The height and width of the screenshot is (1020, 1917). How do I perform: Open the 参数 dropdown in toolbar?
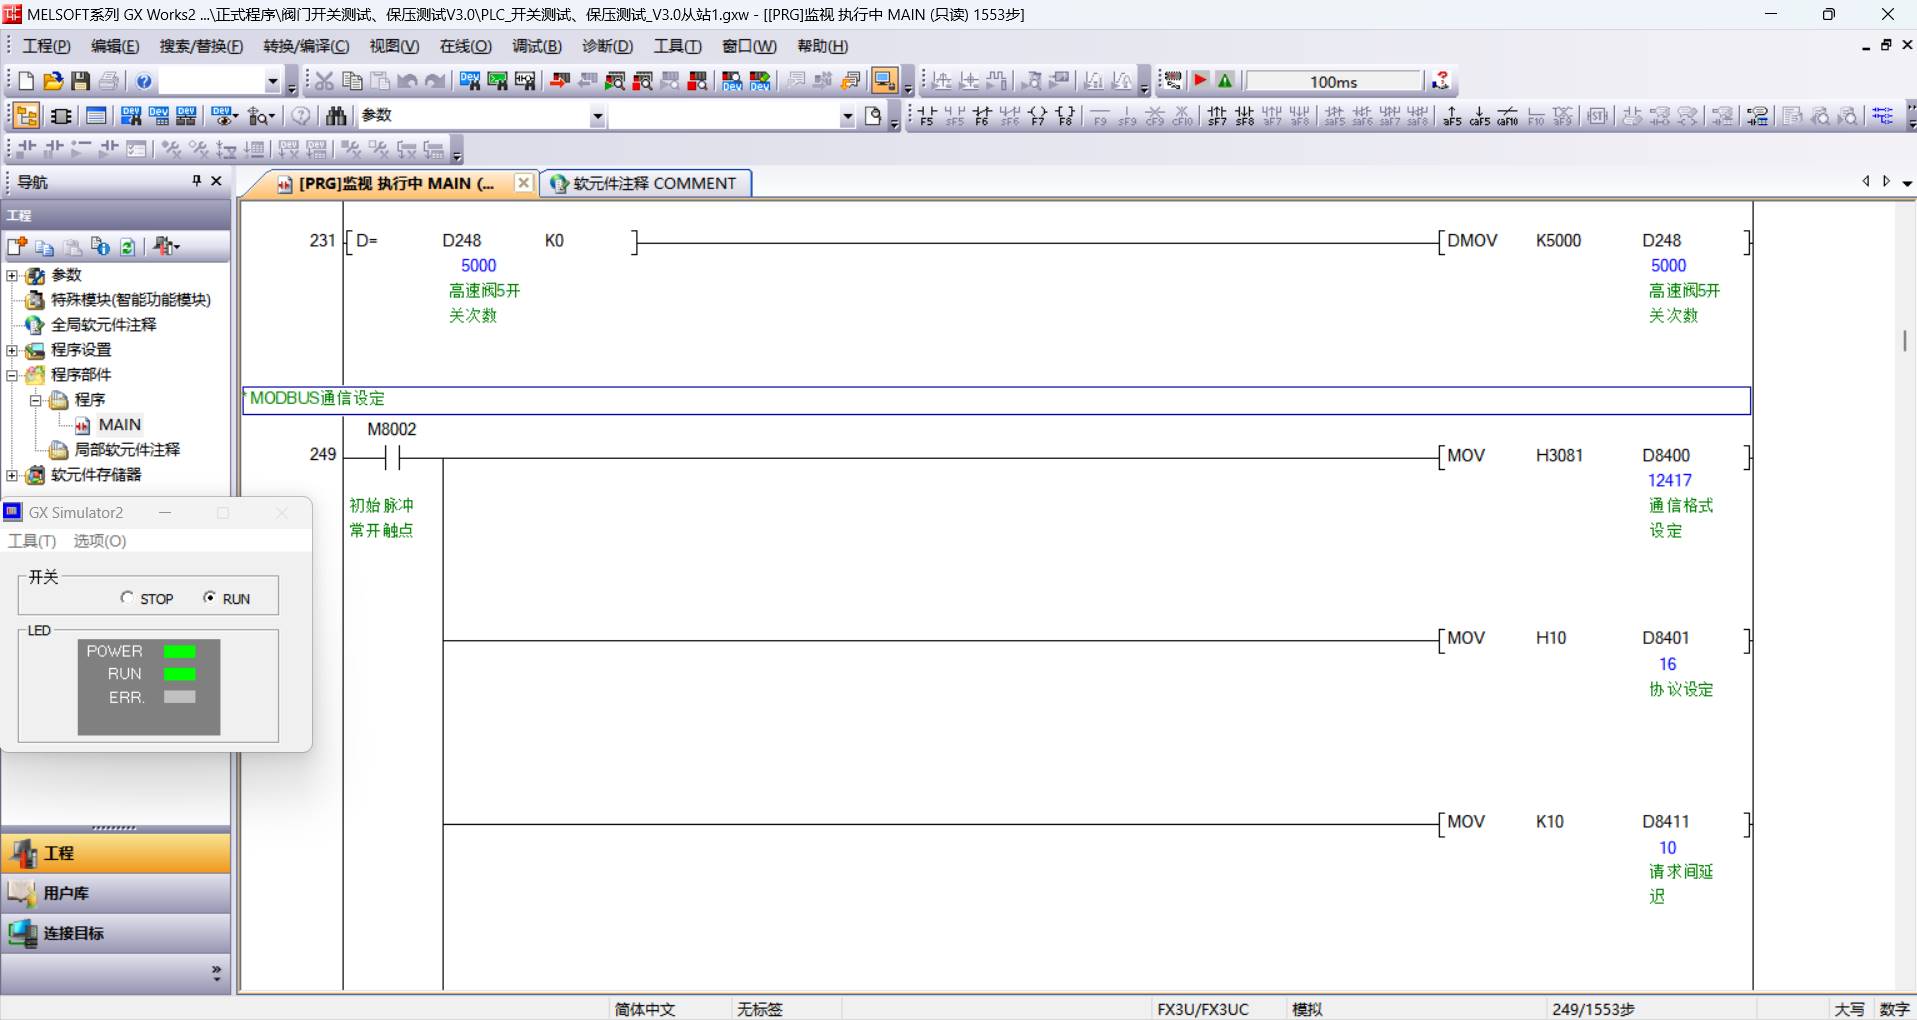coord(597,117)
